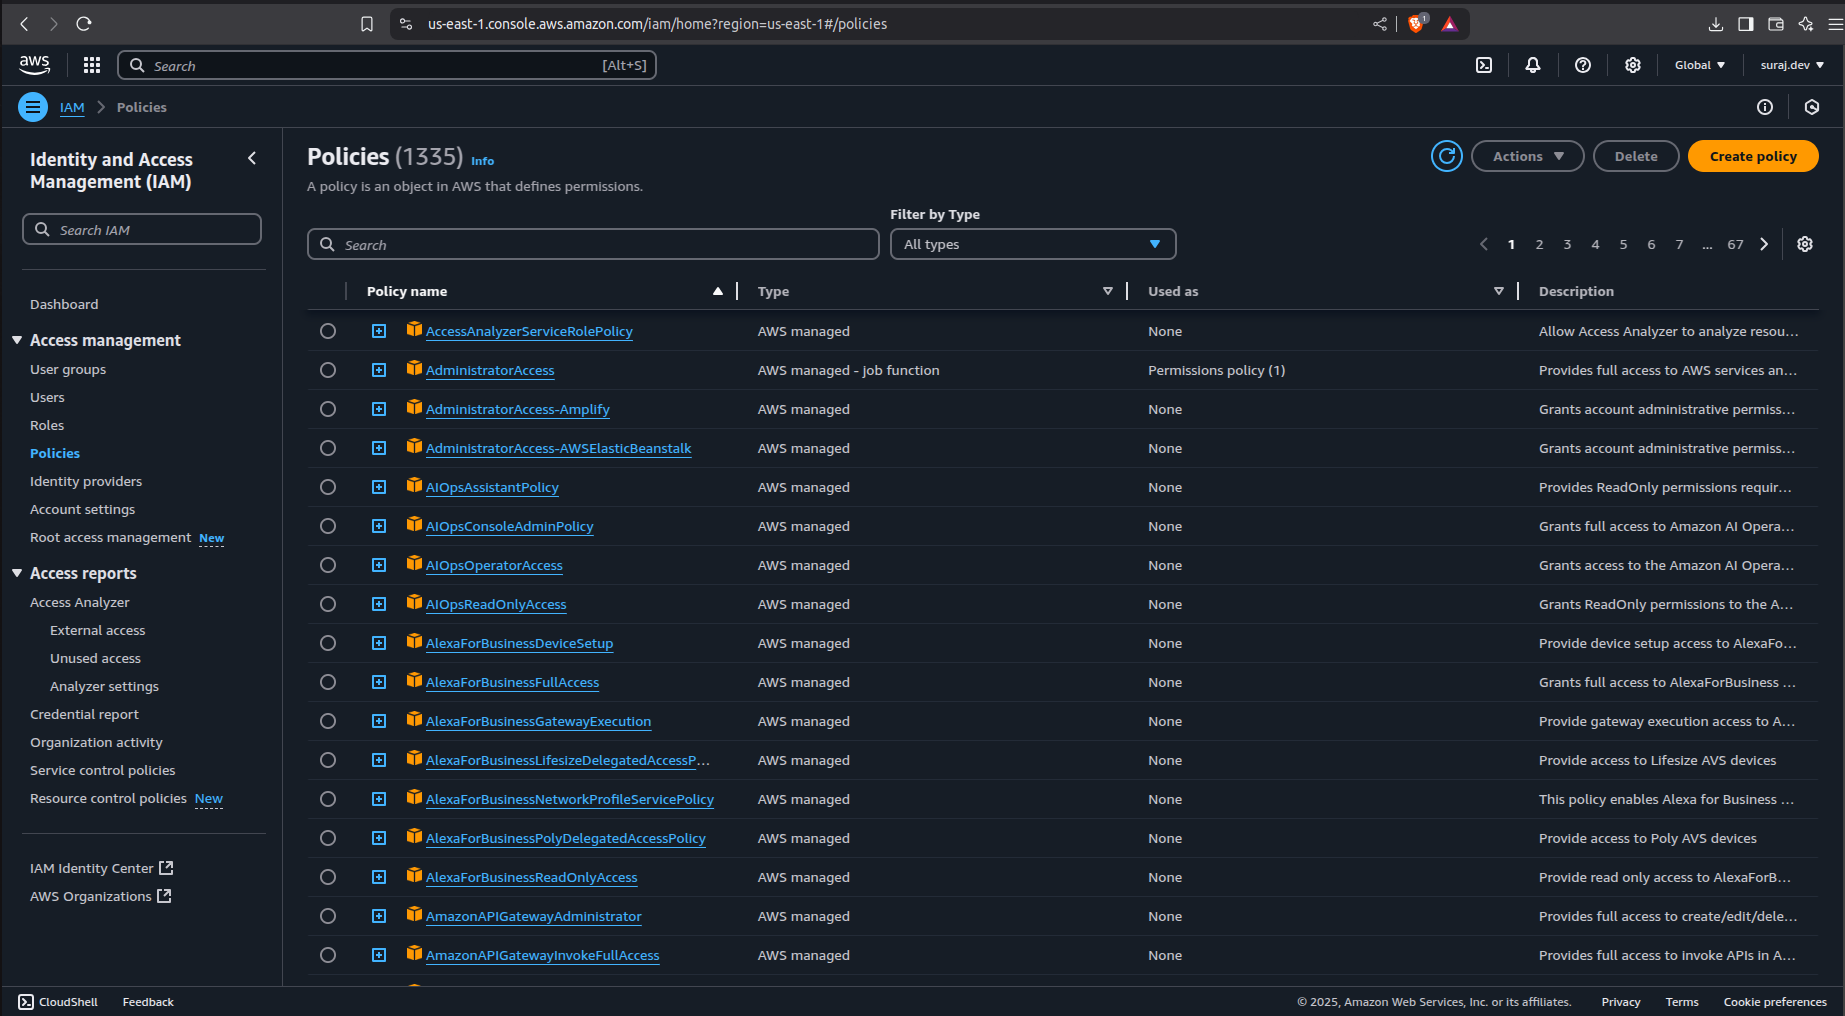Click the AdministratorAccess policy box icon

[414, 368]
